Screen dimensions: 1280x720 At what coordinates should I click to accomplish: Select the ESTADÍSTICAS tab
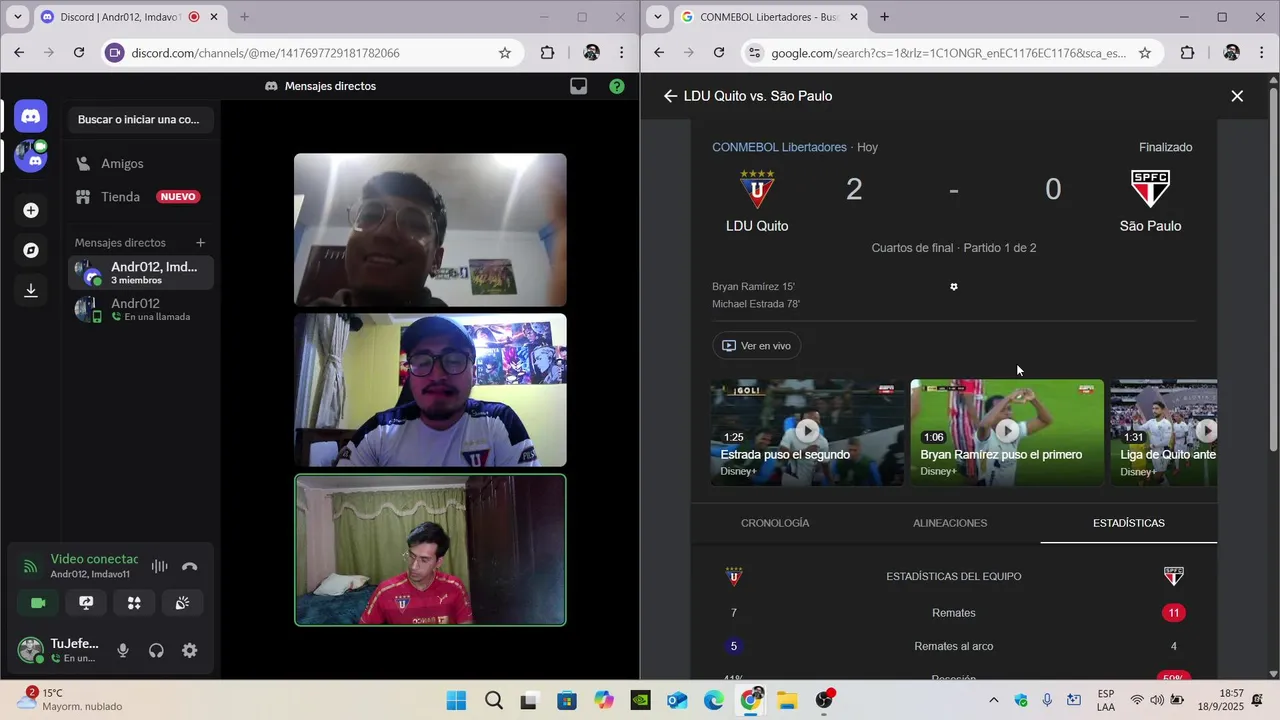pos(1129,523)
